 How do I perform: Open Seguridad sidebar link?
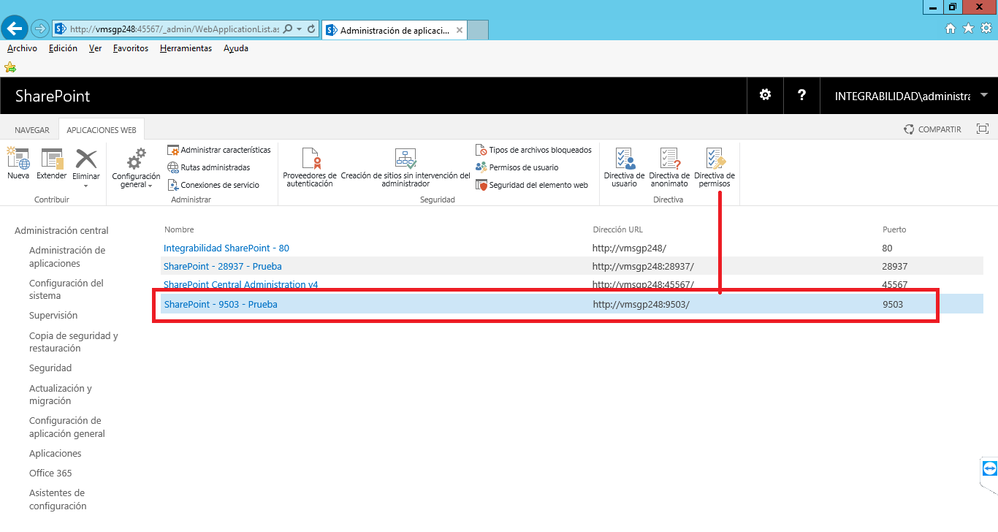pyautogui.click(x=50, y=368)
